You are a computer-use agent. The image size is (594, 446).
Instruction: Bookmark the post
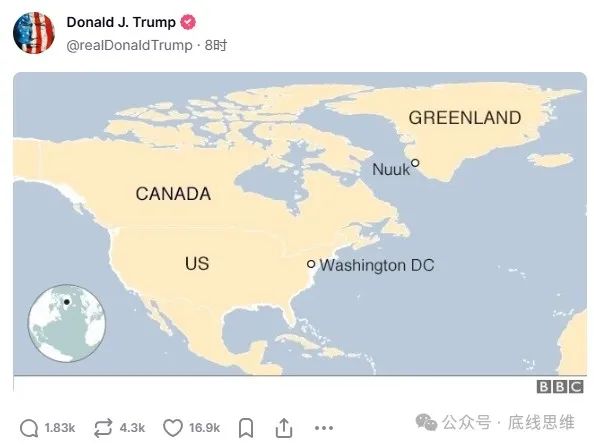pyautogui.click(x=246, y=428)
